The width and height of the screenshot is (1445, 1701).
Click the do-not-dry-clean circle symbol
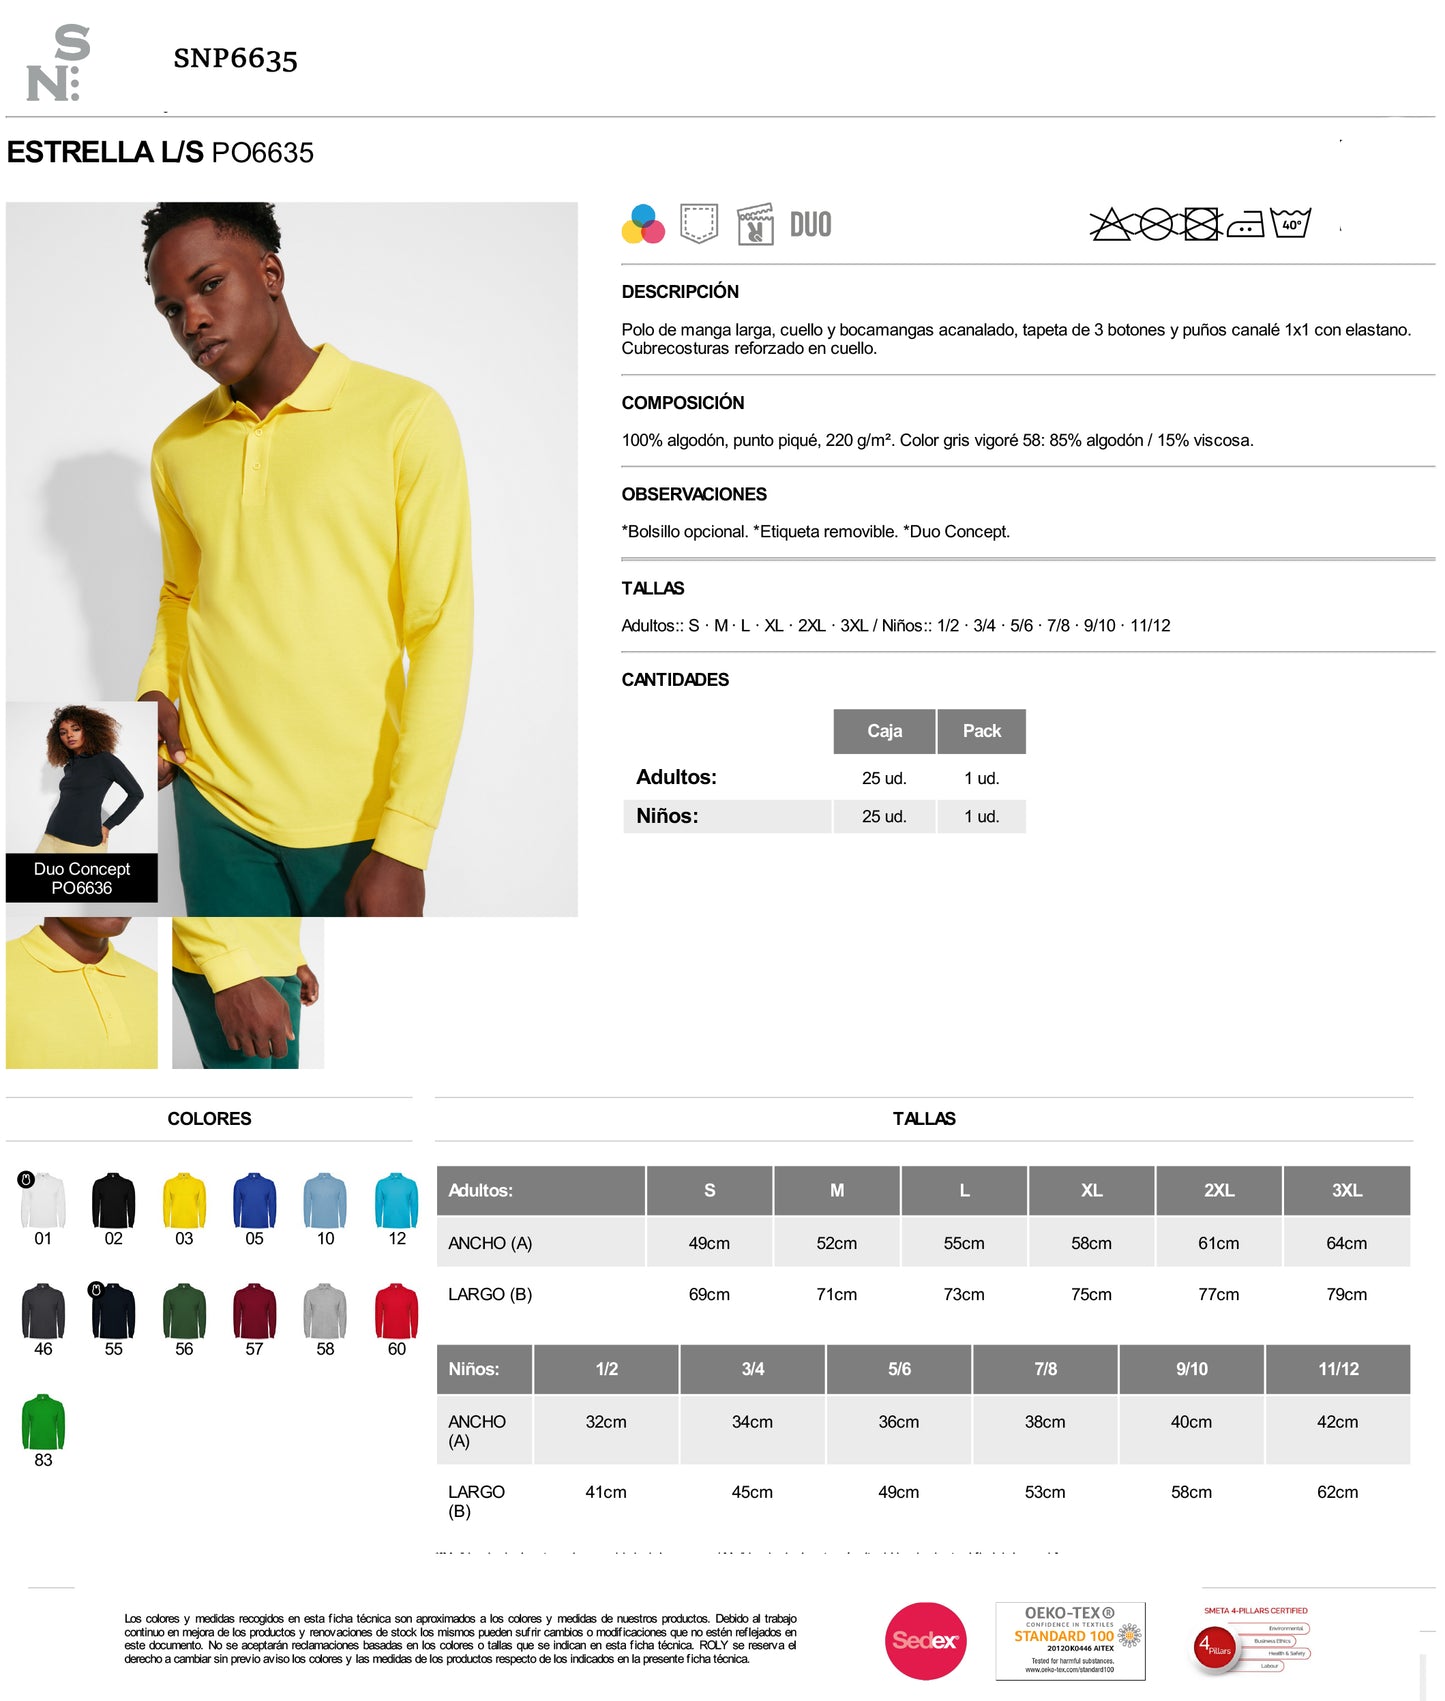pos(1156,224)
